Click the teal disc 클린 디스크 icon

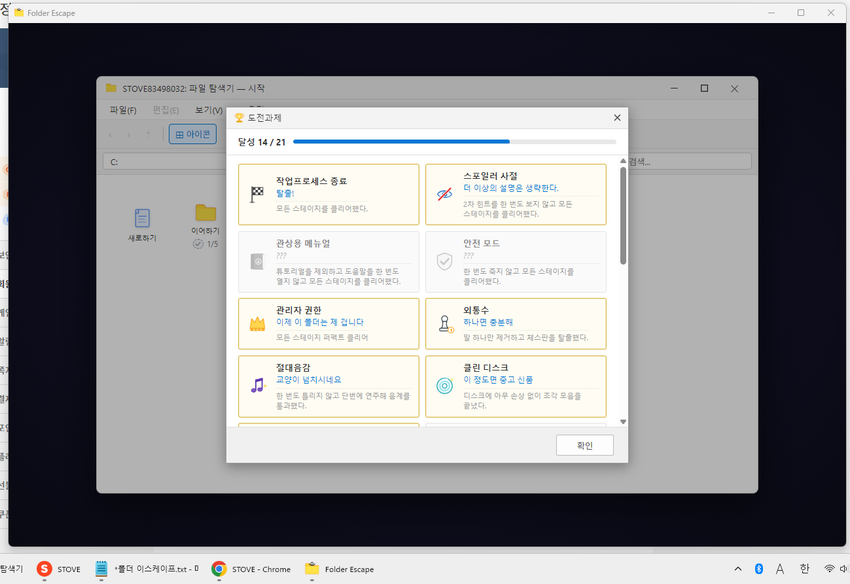(x=445, y=386)
